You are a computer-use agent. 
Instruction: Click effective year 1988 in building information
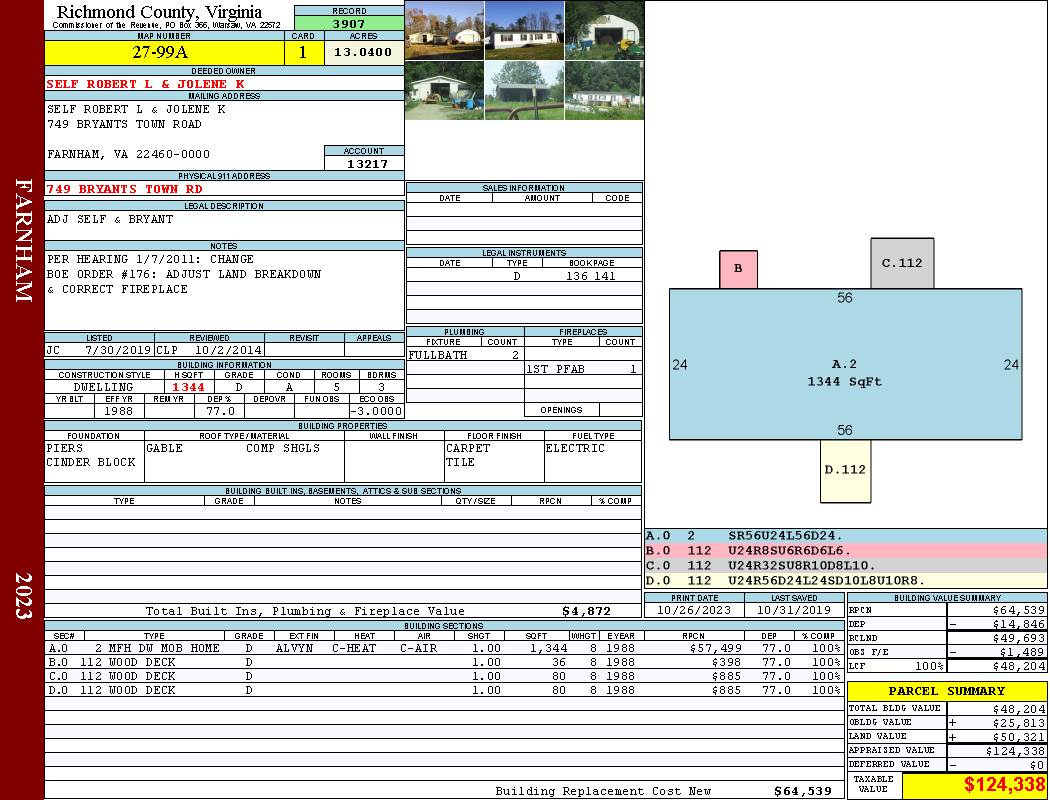(119, 411)
